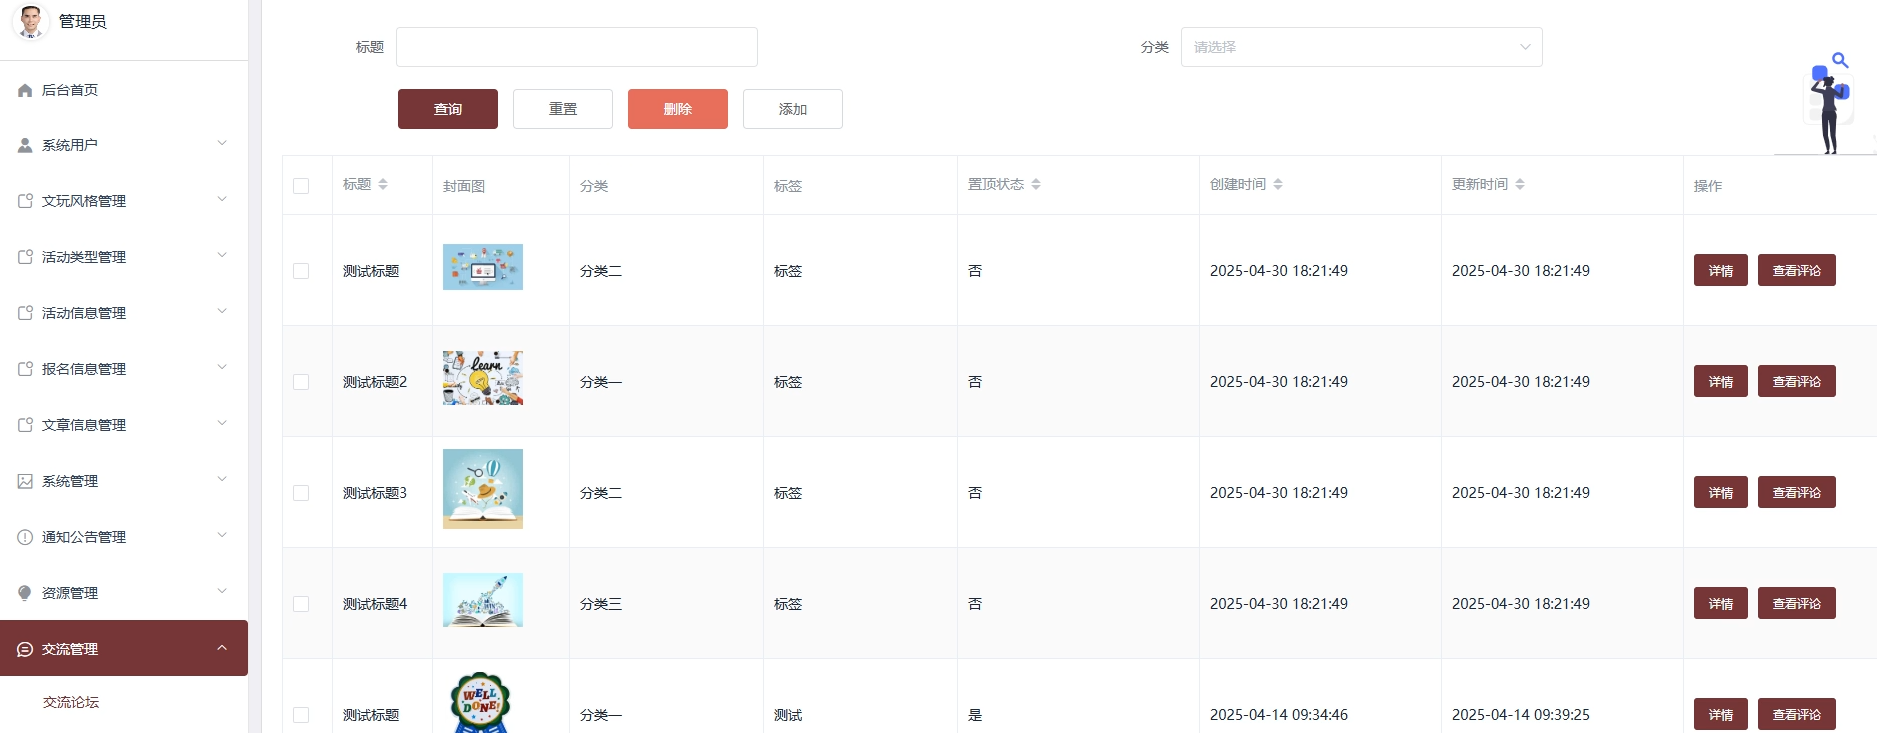Click the icon beside 文章信息管理
Image resolution: width=1877 pixels, height=733 pixels.
[25, 425]
